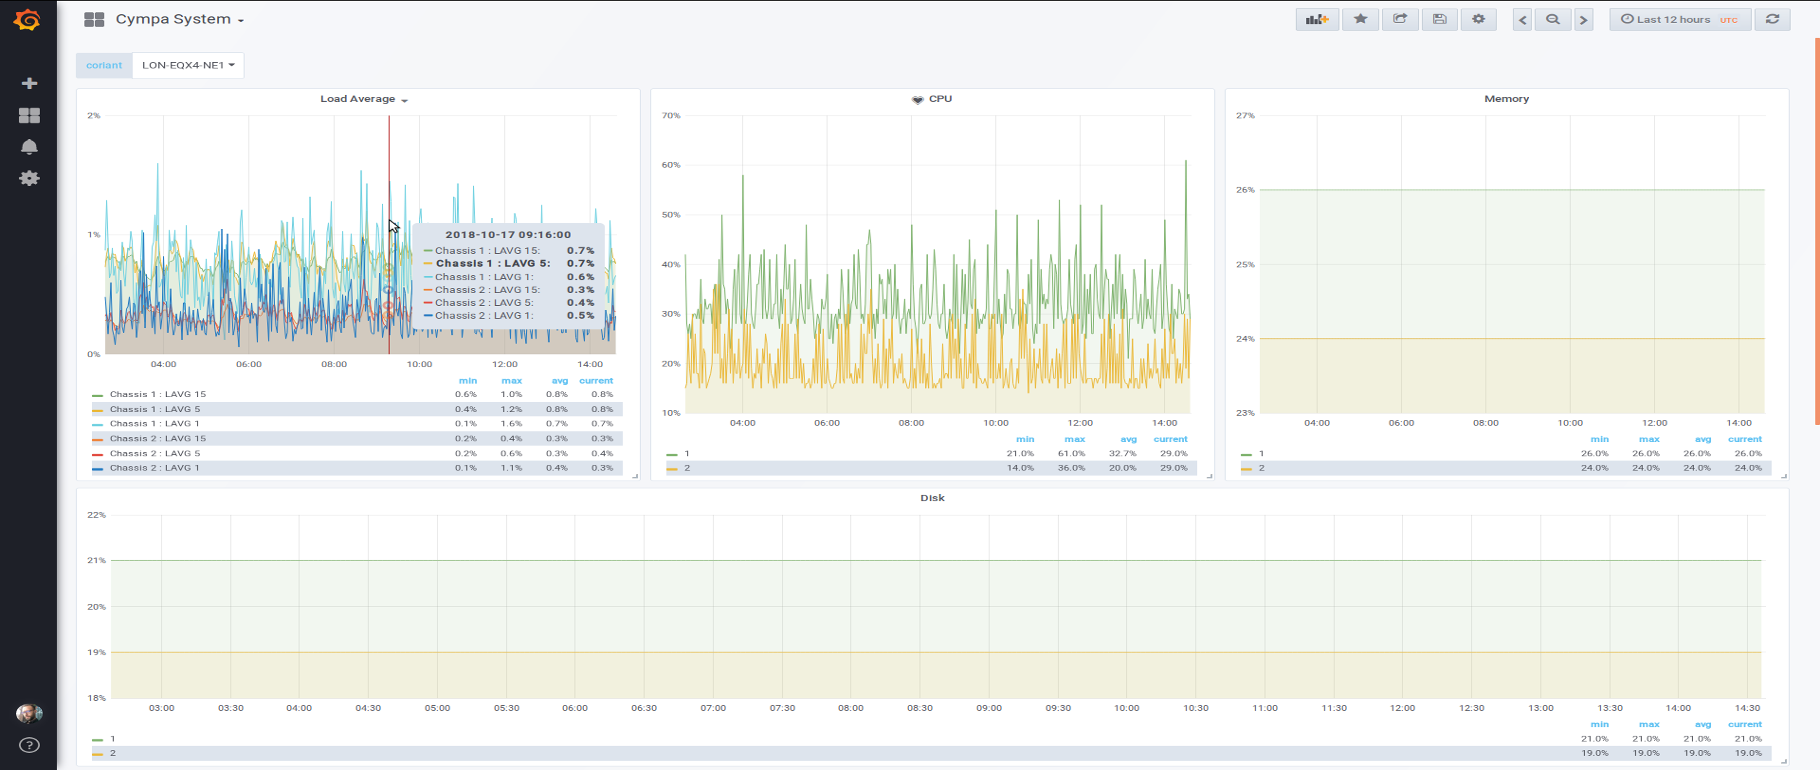This screenshot has height=770, width=1820.
Task: Toggle Chassis 2 : LAVG 15 series
Action: coord(157,438)
